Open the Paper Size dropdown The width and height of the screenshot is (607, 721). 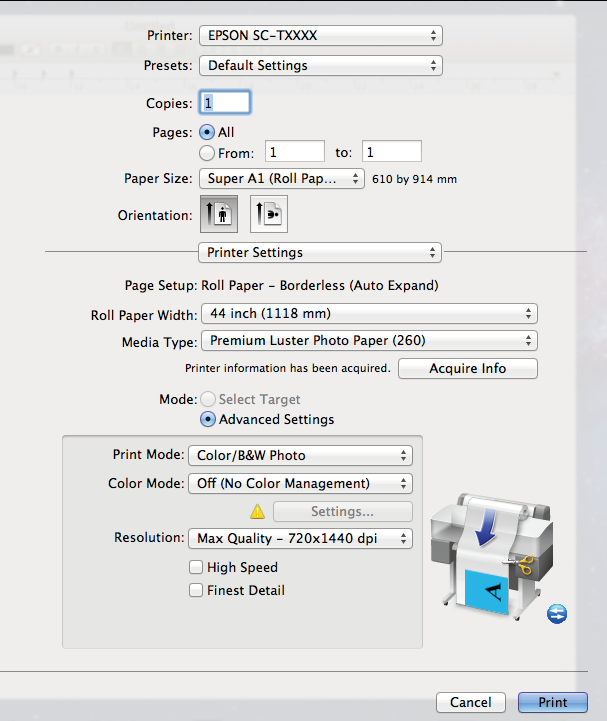pos(282,178)
